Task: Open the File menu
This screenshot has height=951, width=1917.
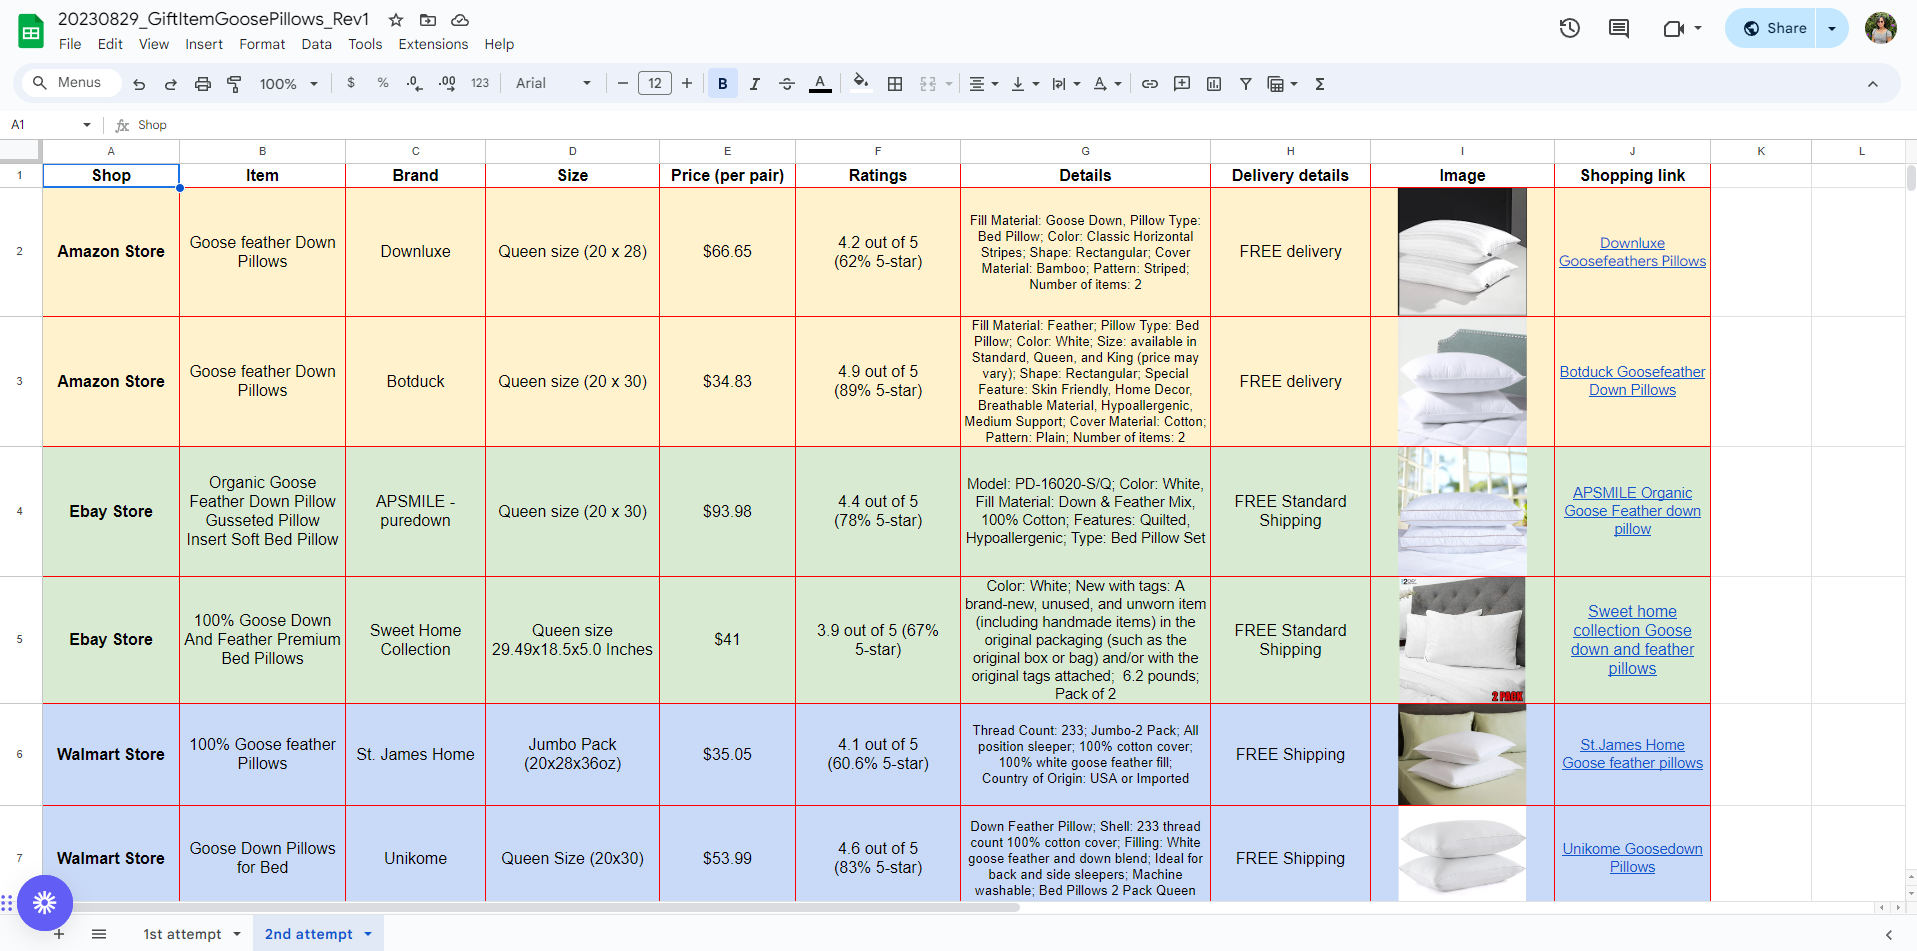Action: (x=70, y=44)
